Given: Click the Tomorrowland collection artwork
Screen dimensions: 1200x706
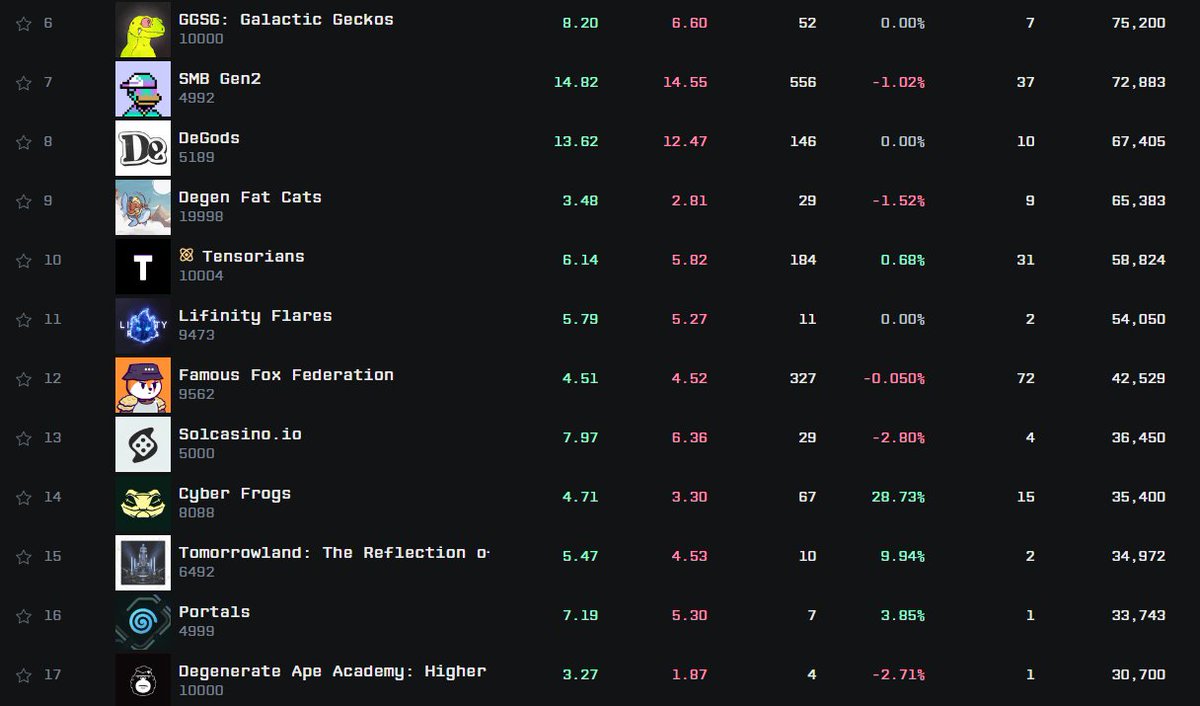Looking at the screenshot, I should (143, 562).
